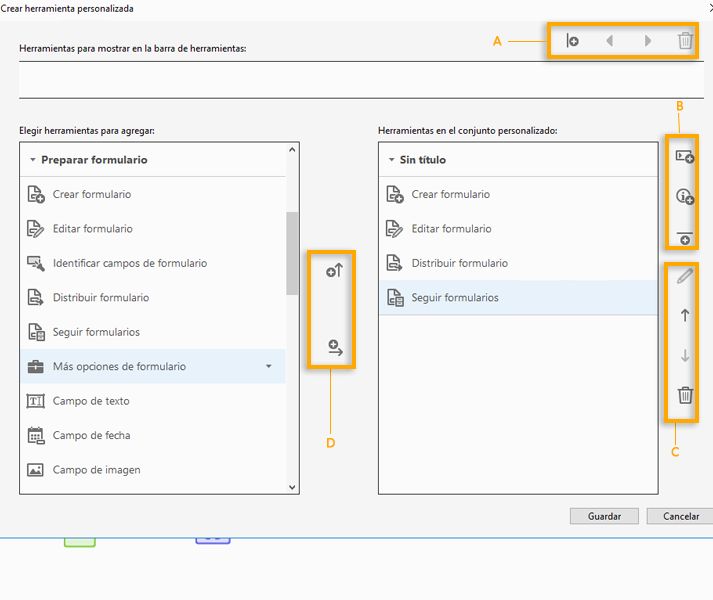Click the add to custom set (plus right arrow) icon

pyautogui.click(x=335, y=348)
